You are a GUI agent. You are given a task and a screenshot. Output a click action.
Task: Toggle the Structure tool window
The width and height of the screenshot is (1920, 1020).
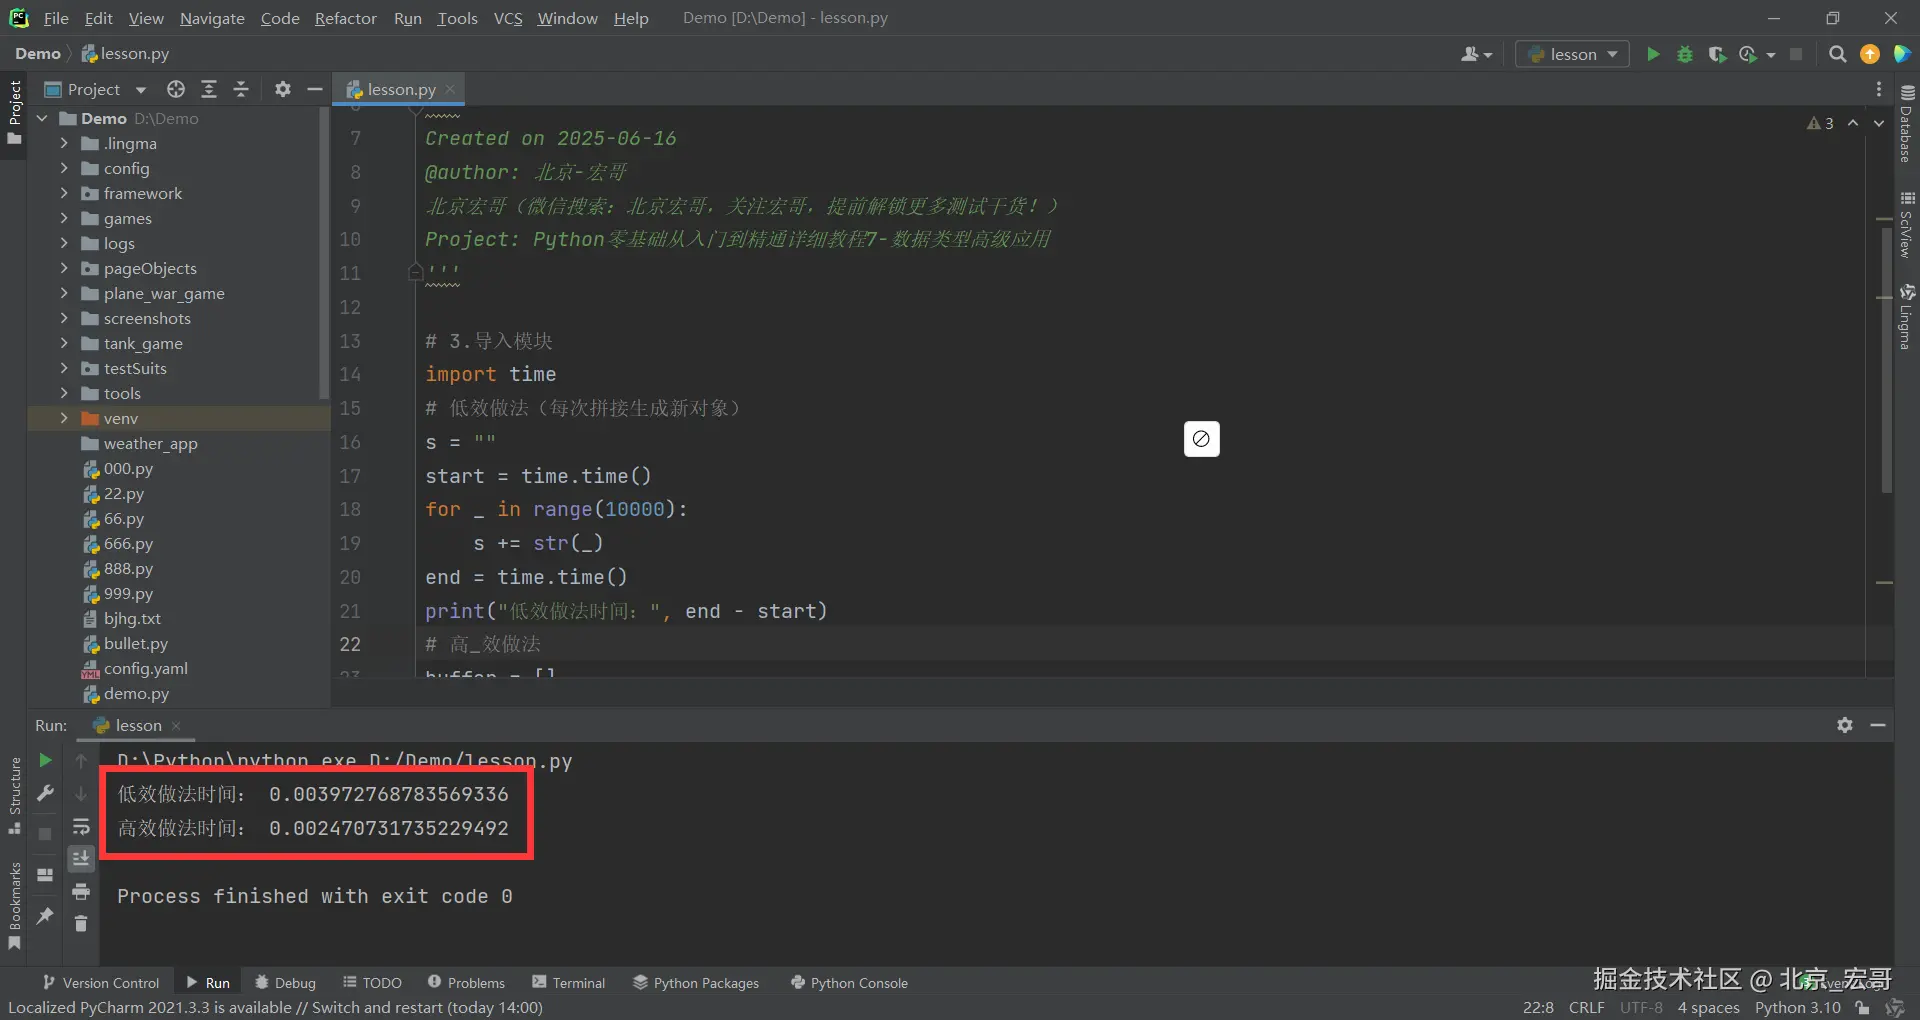tap(14, 795)
